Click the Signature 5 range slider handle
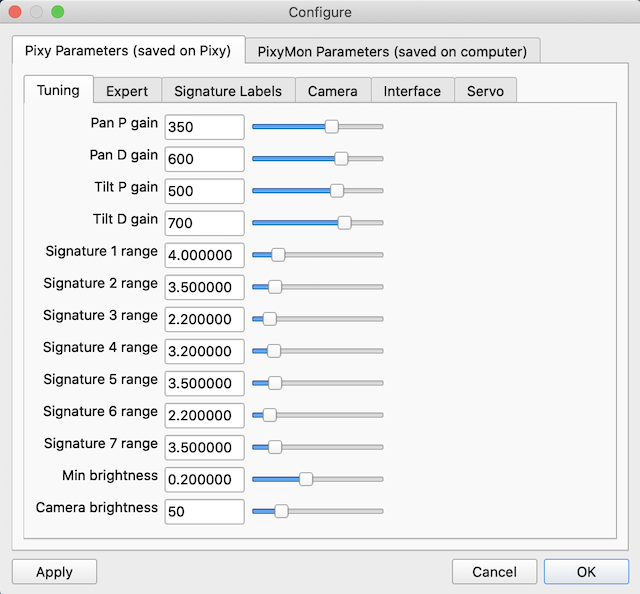The height and width of the screenshot is (594, 640). click(x=275, y=382)
